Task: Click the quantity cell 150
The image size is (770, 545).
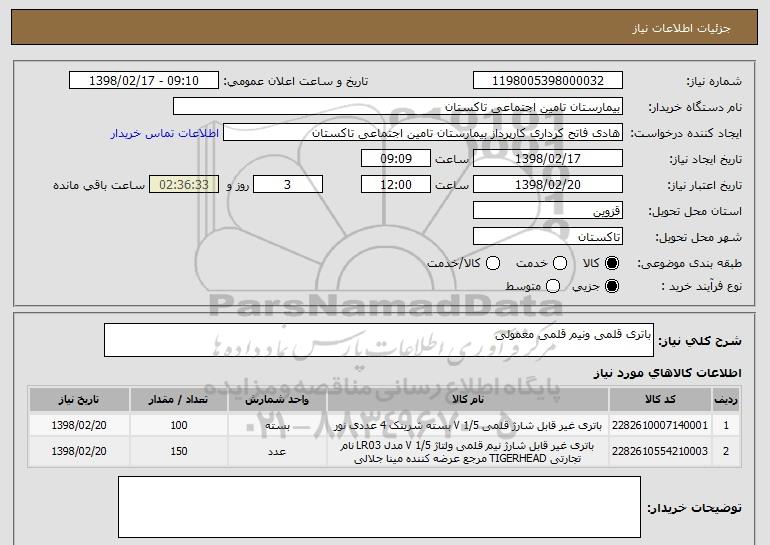Action: click(x=179, y=451)
